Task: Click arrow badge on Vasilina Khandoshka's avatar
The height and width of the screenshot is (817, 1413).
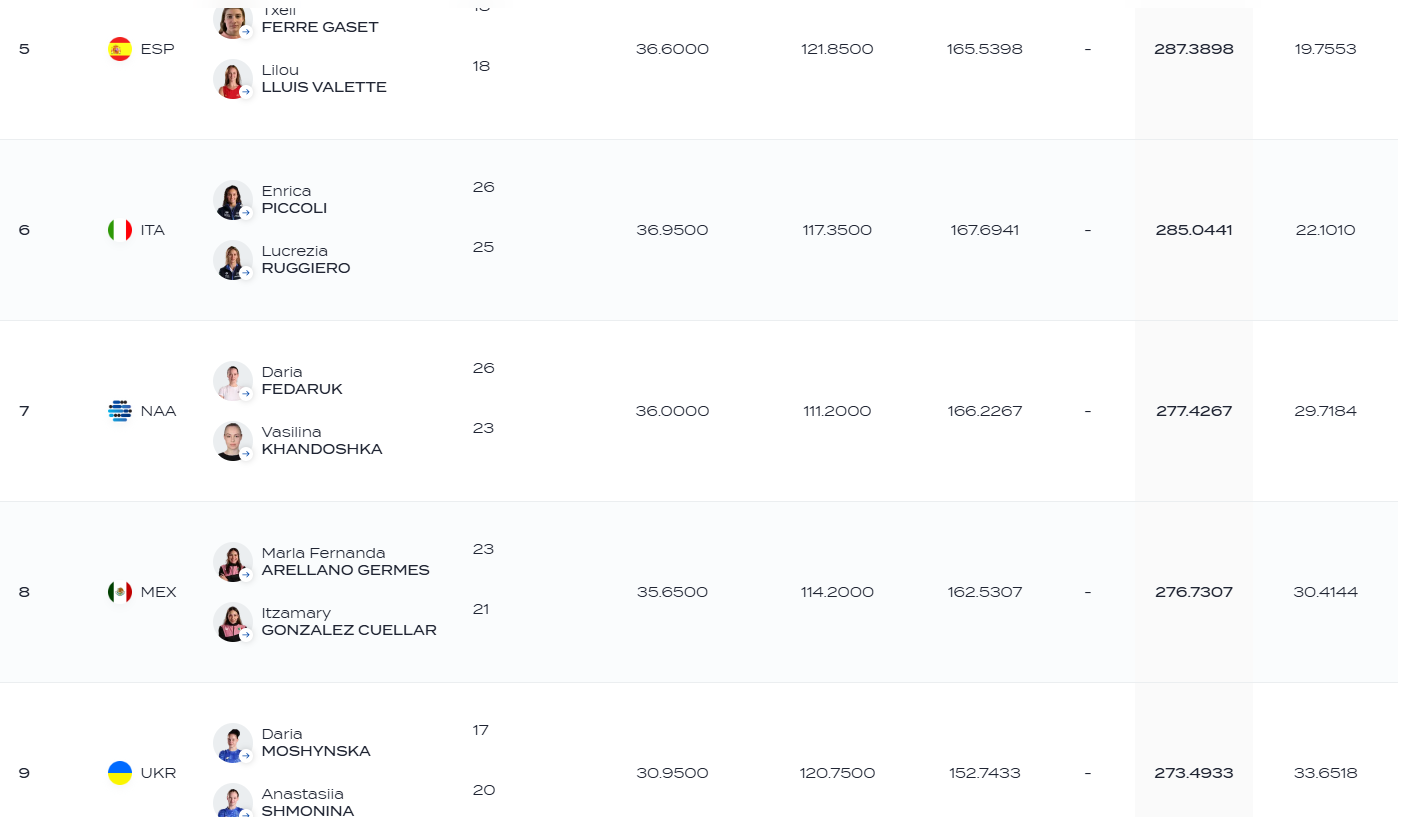Action: pyautogui.click(x=245, y=454)
